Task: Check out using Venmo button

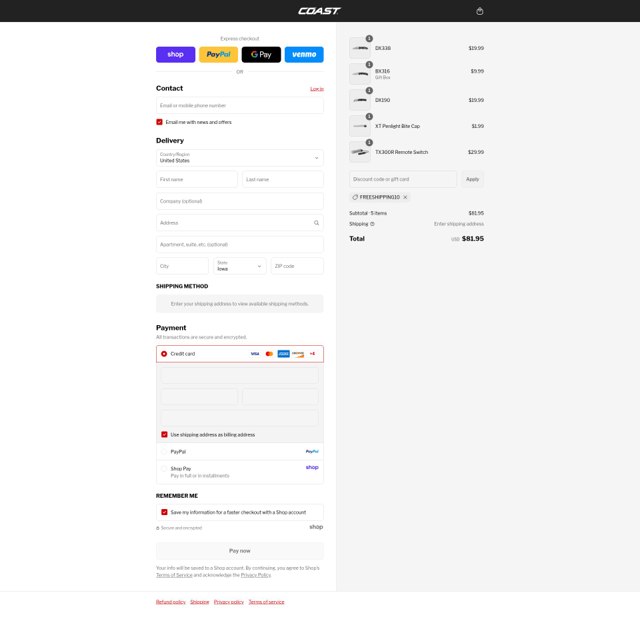Action: coord(304,54)
